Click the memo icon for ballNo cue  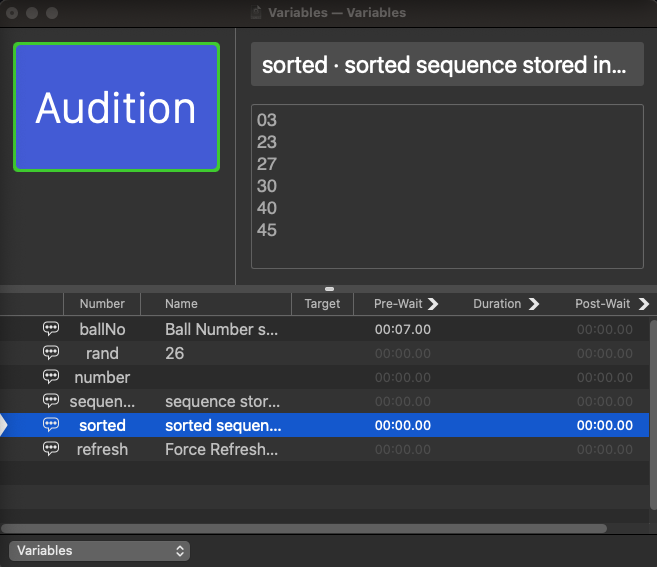[51, 328]
